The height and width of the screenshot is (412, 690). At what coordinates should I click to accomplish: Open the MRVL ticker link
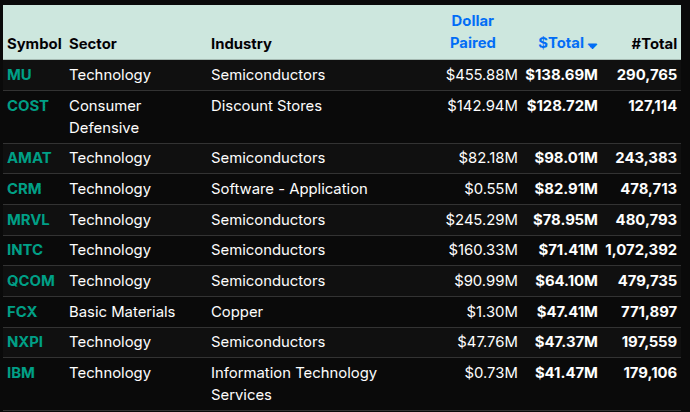(28, 220)
